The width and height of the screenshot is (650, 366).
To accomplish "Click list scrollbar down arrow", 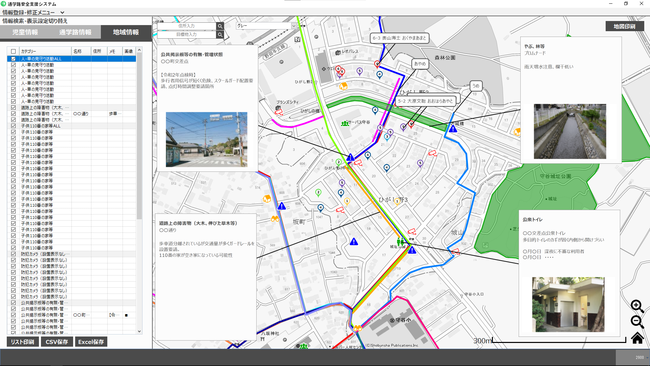I will (x=139, y=332).
